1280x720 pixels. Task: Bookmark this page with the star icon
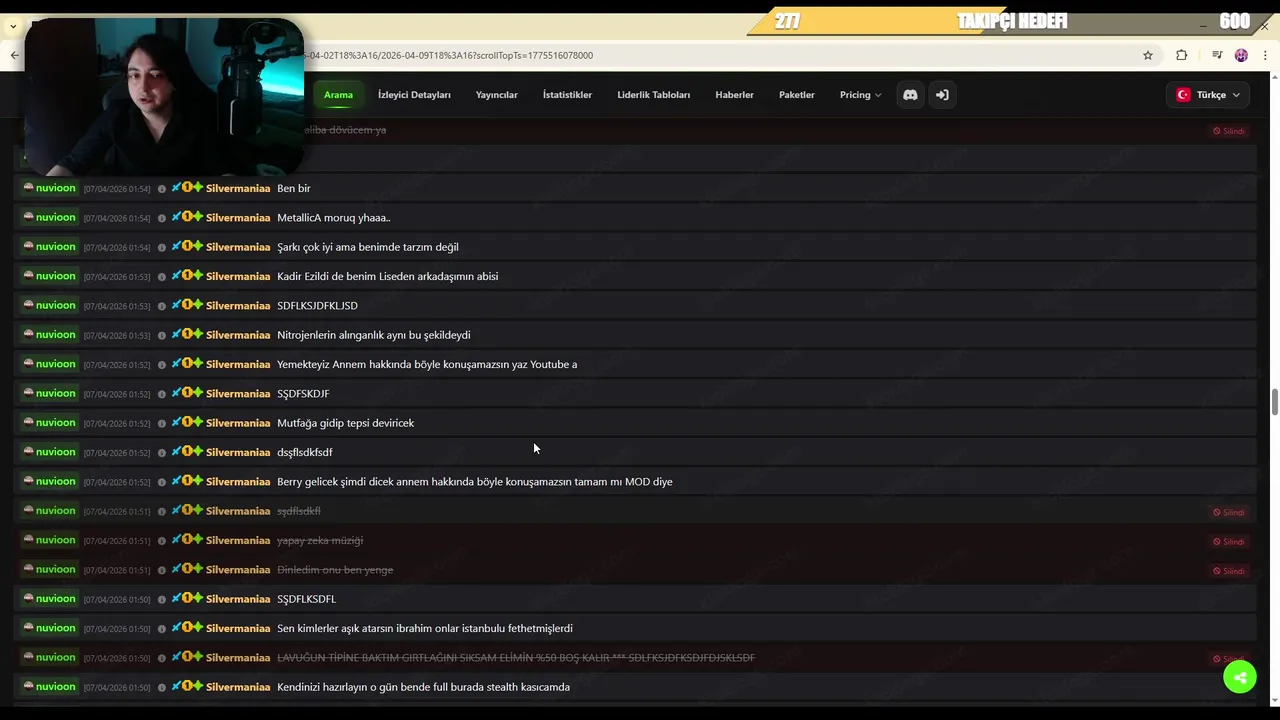(1148, 55)
